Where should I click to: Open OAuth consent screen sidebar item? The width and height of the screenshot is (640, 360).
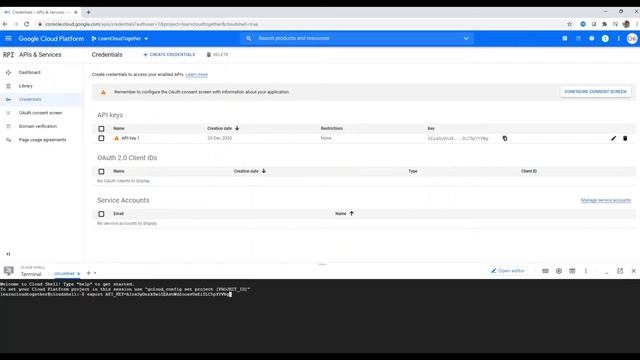pyautogui.click(x=40, y=113)
